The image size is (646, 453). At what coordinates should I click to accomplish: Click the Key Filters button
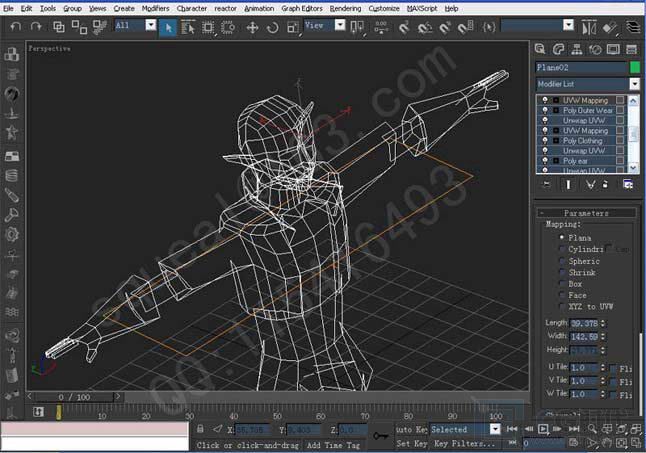(x=465, y=444)
